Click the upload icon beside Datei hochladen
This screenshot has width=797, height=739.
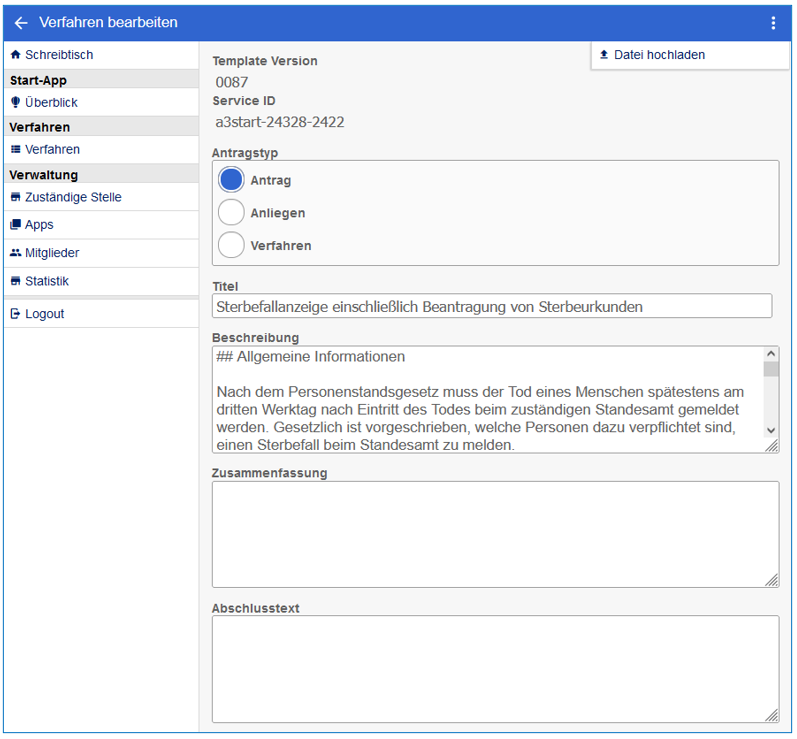[x=604, y=55]
